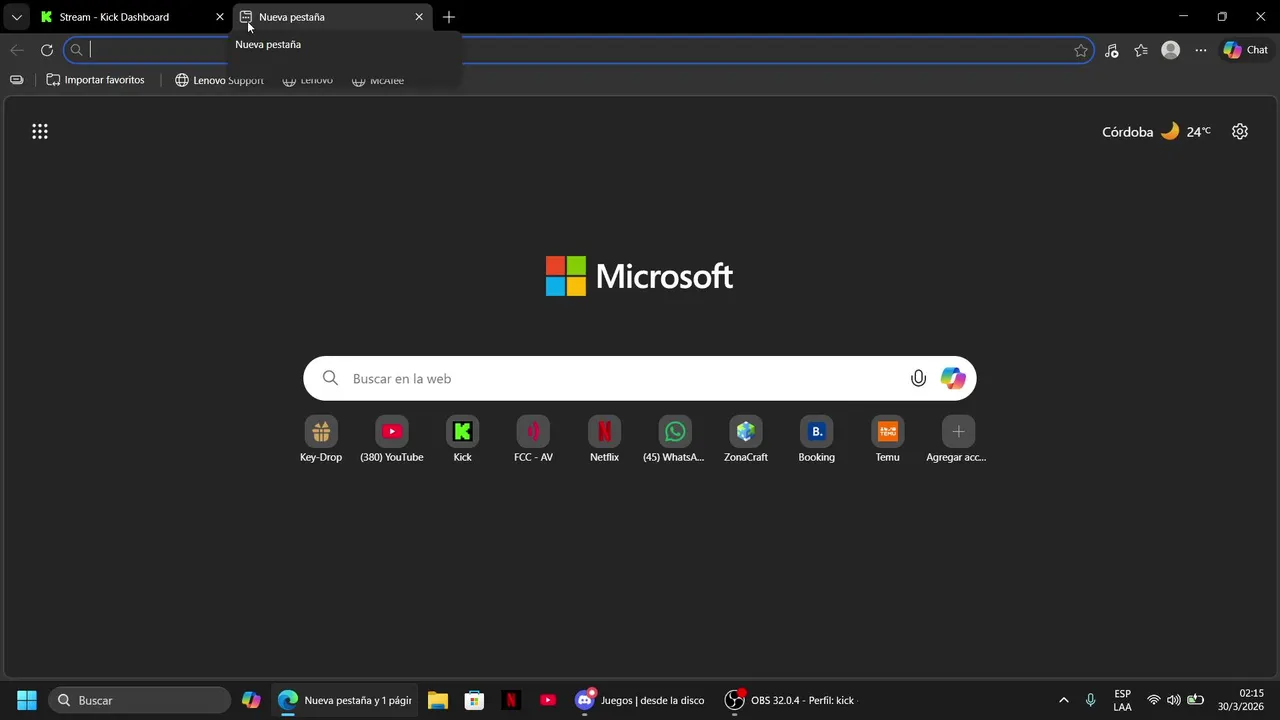Click the browser back arrow

click(x=17, y=50)
